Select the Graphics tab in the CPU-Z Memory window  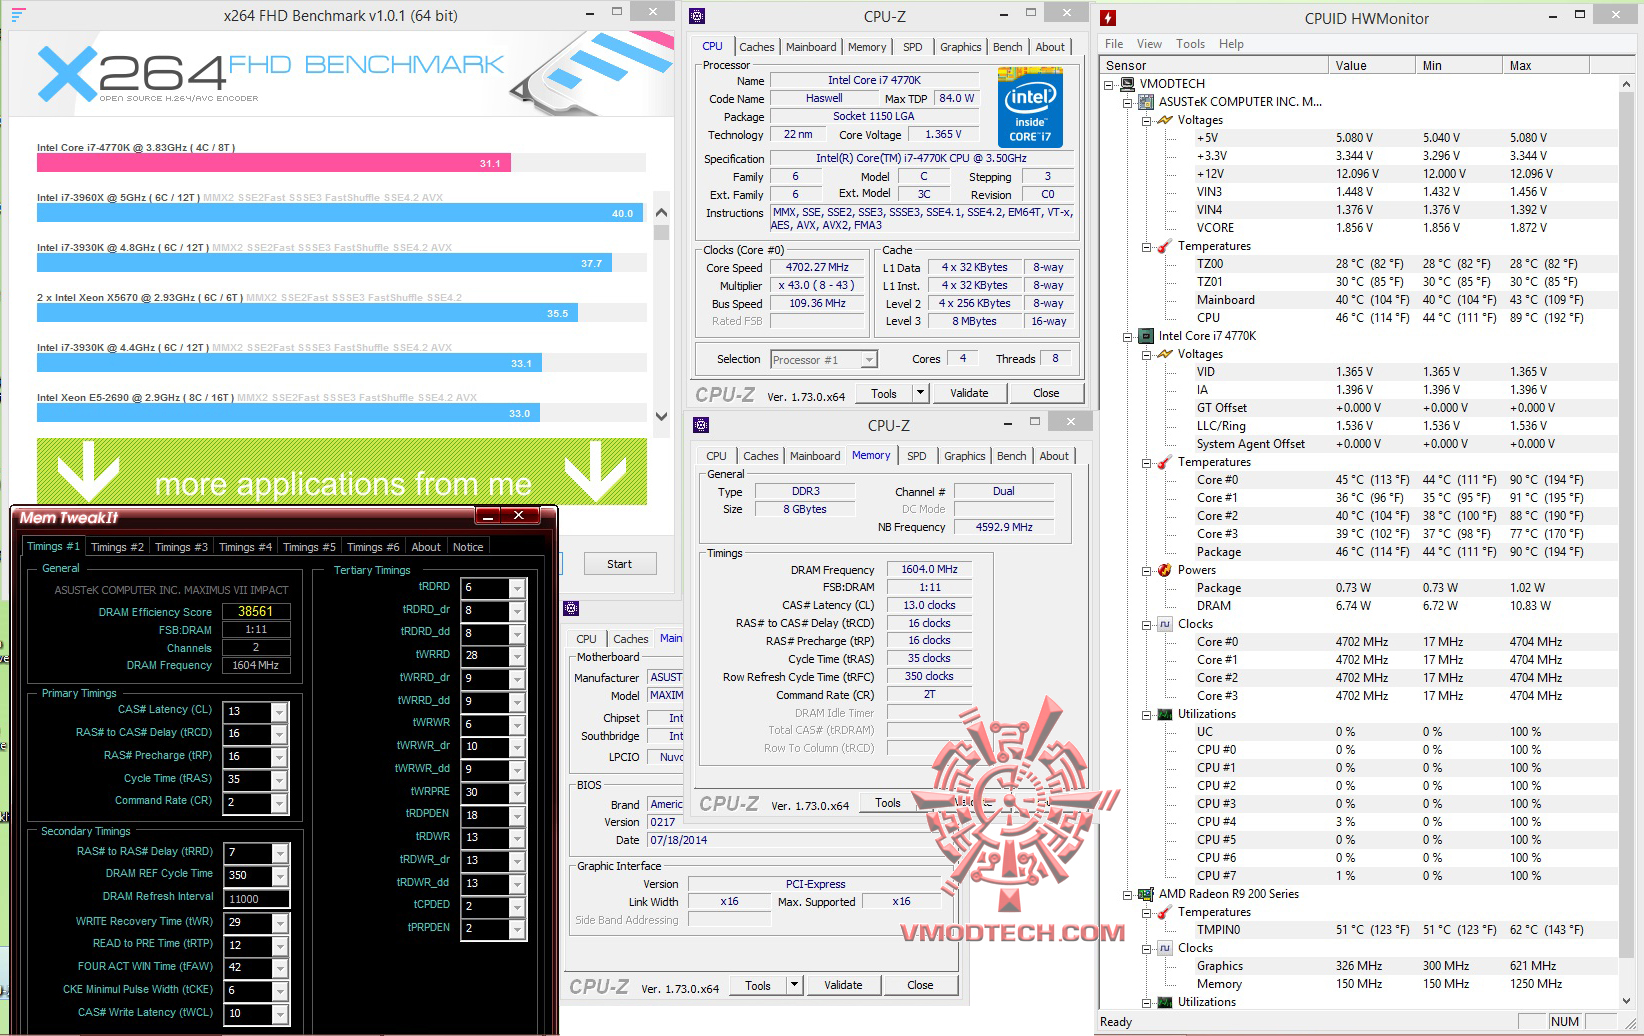(965, 456)
